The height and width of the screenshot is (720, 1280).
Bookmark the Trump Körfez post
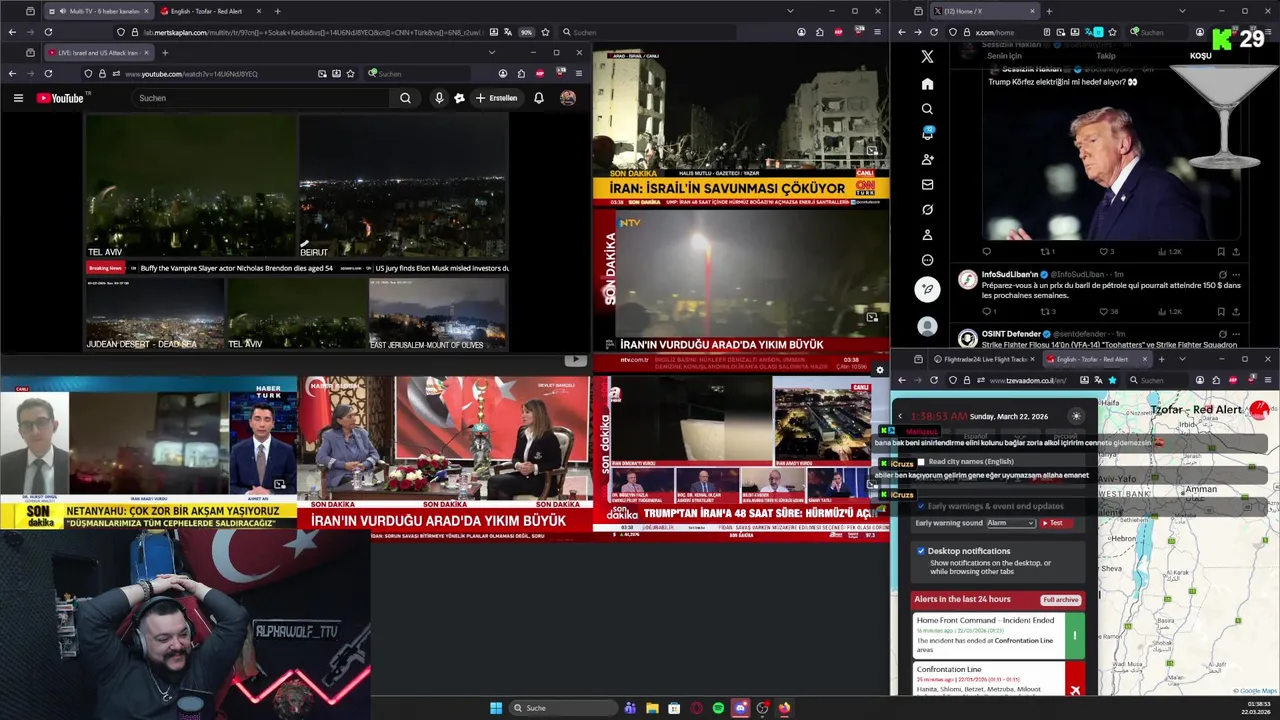coord(1220,252)
